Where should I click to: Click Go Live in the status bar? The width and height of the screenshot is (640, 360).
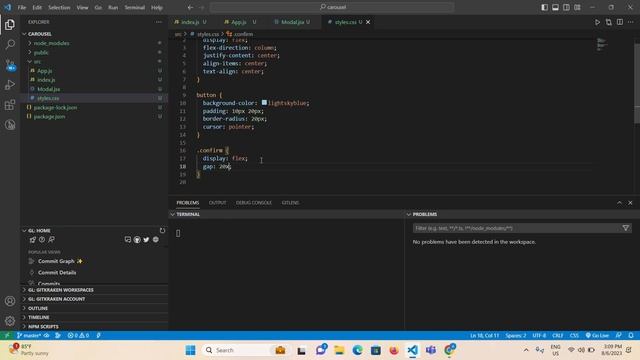point(597,336)
